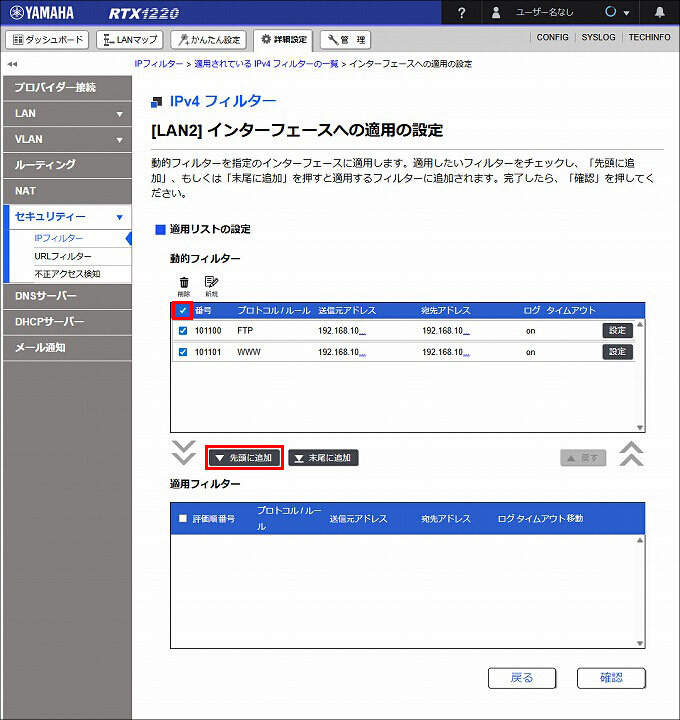Click dynamic filter list scroll up arrow

click(640, 325)
